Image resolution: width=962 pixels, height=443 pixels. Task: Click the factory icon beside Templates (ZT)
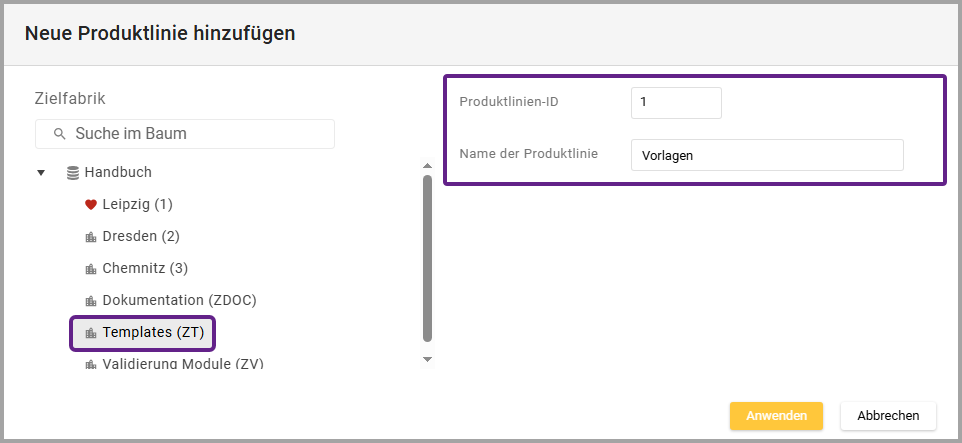tap(91, 333)
